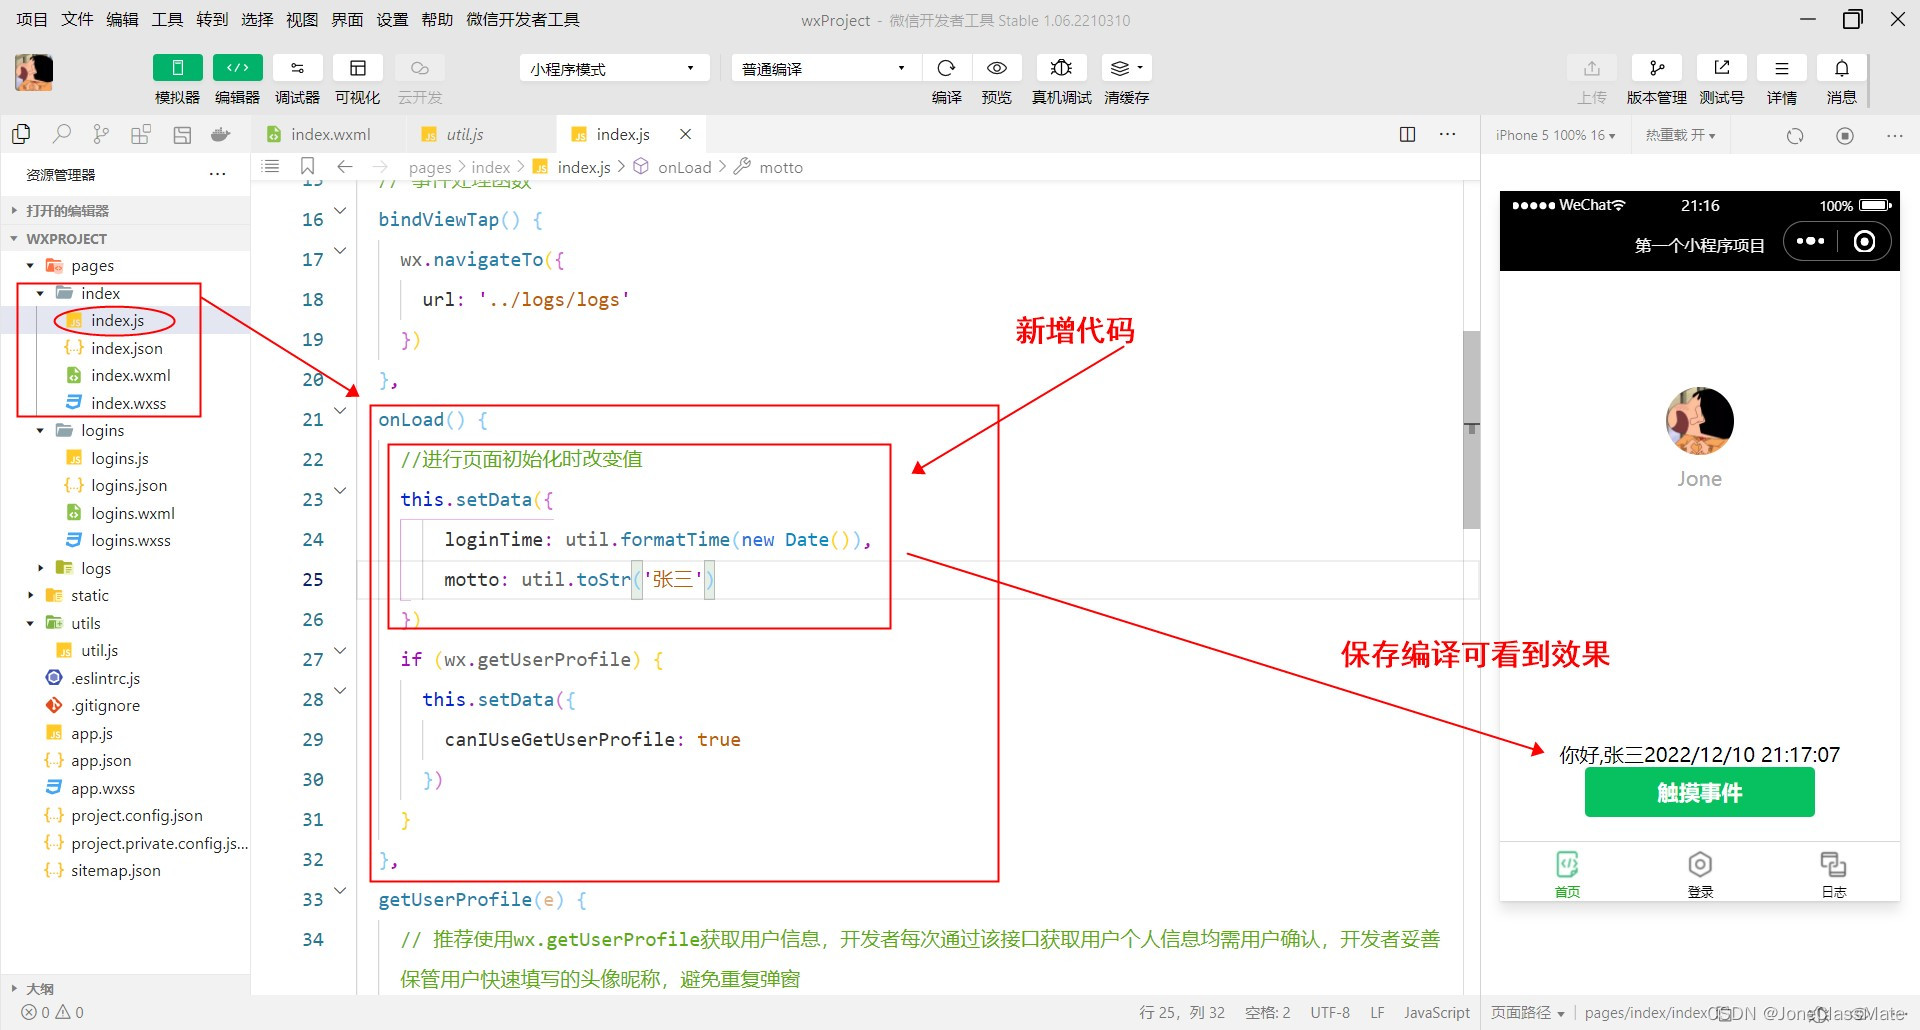This screenshot has height=1030, width=1920.
Task: Click the editor vertical scrollbar
Action: 1471,429
